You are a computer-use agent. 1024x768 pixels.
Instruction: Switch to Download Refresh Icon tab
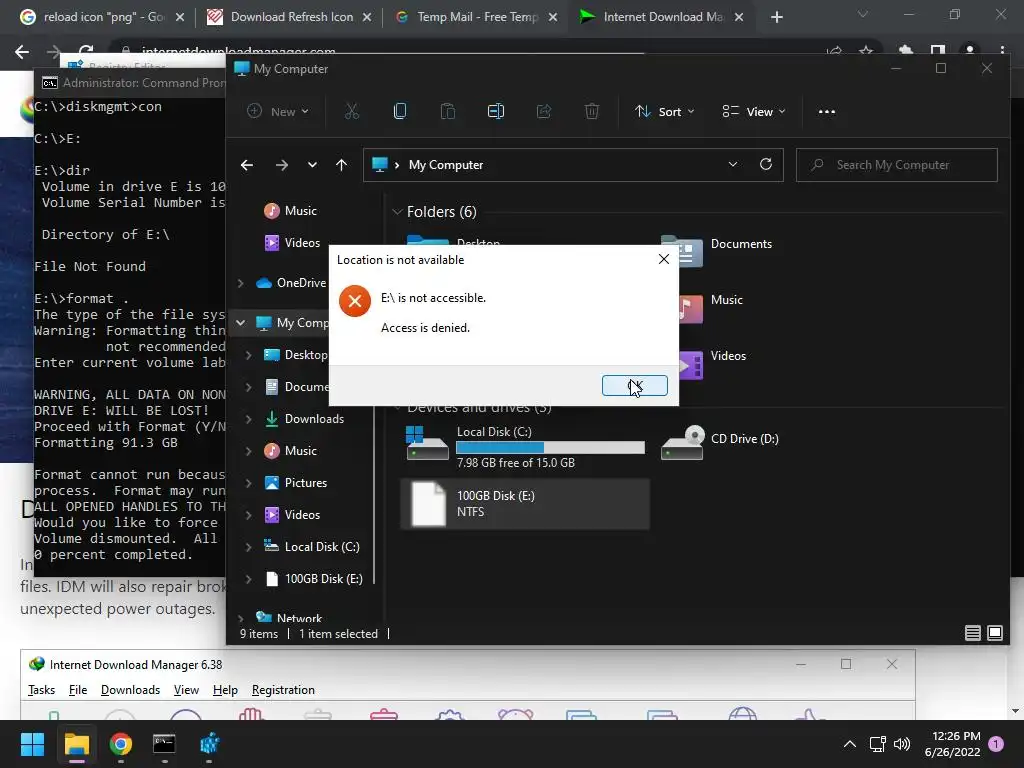[287, 17]
